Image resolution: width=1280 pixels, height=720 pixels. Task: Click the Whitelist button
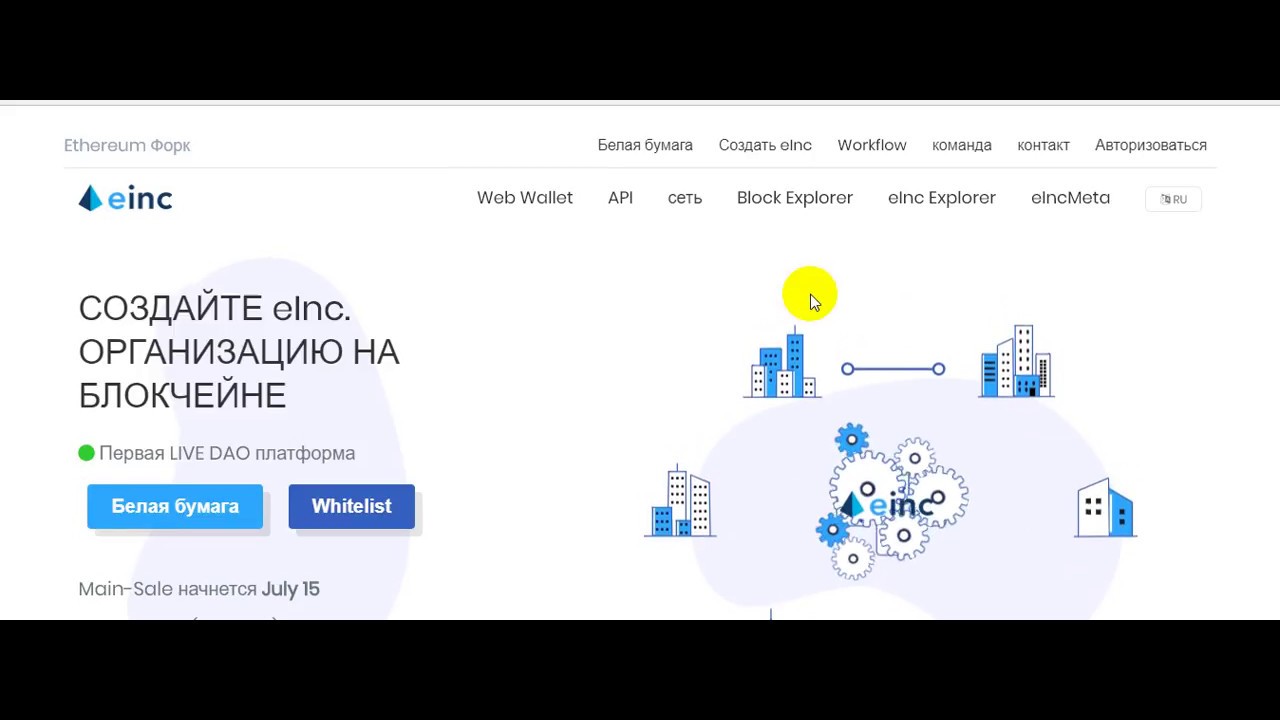351,506
